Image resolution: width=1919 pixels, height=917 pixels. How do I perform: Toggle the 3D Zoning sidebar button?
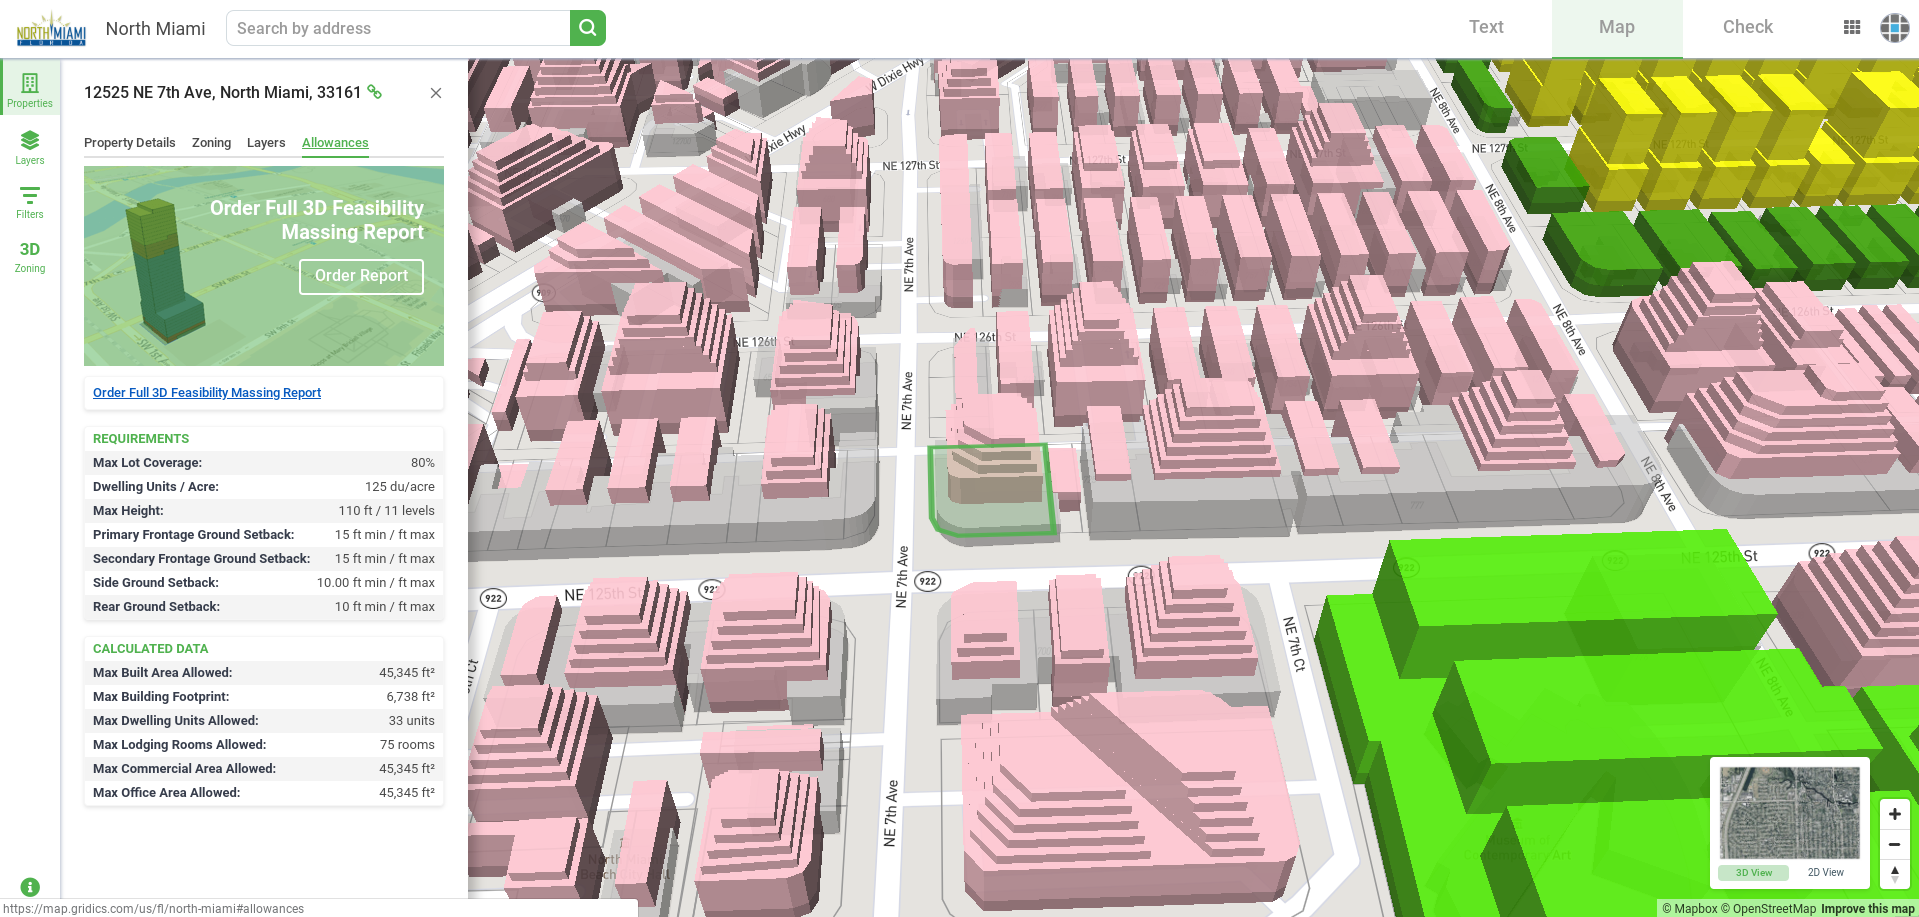pos(30,256)
